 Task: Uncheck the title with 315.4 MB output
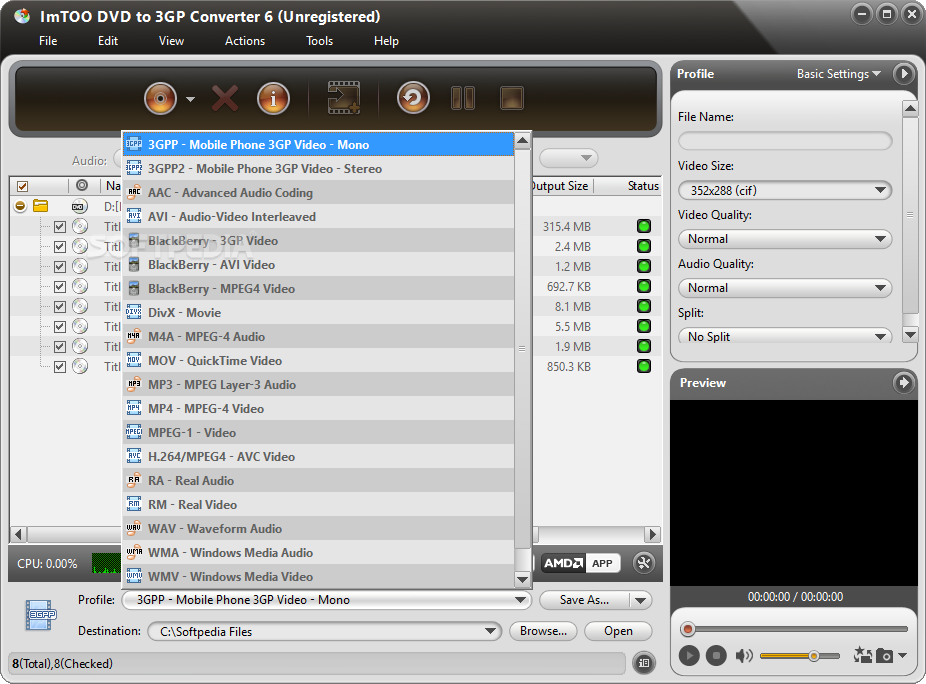coord(60,227)
